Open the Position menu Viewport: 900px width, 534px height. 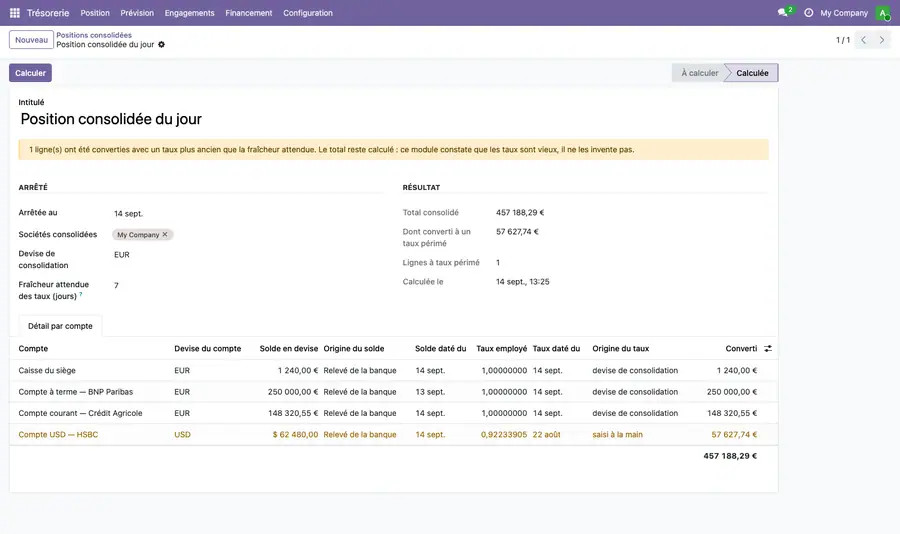click(95, 13)
